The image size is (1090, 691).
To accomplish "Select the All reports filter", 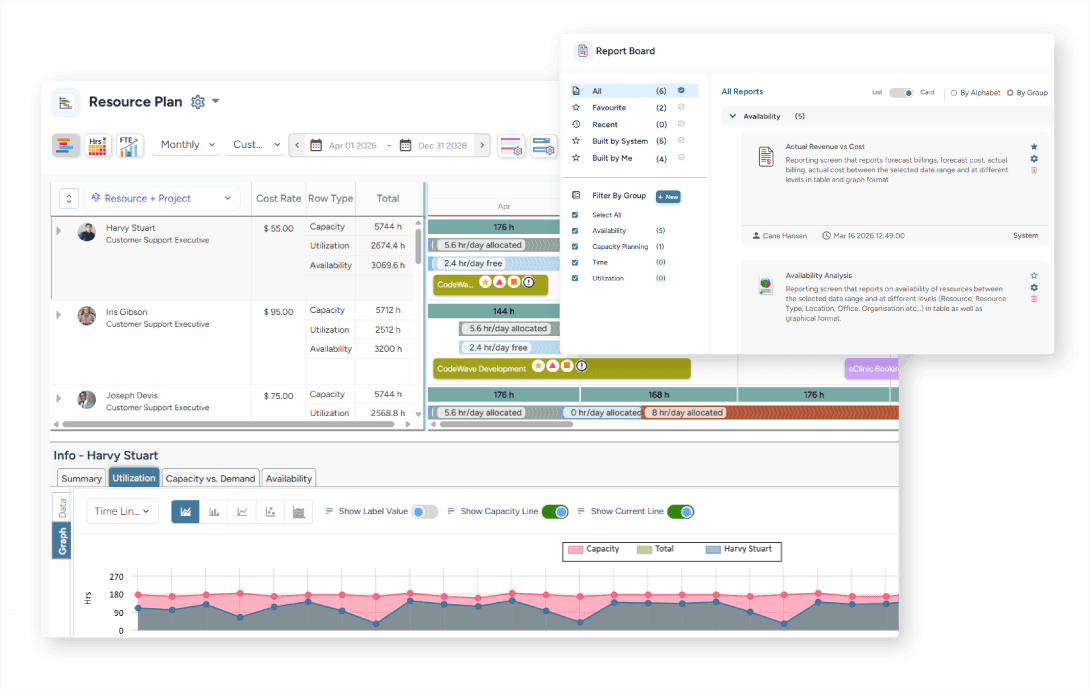I will [x=634, y=91].
